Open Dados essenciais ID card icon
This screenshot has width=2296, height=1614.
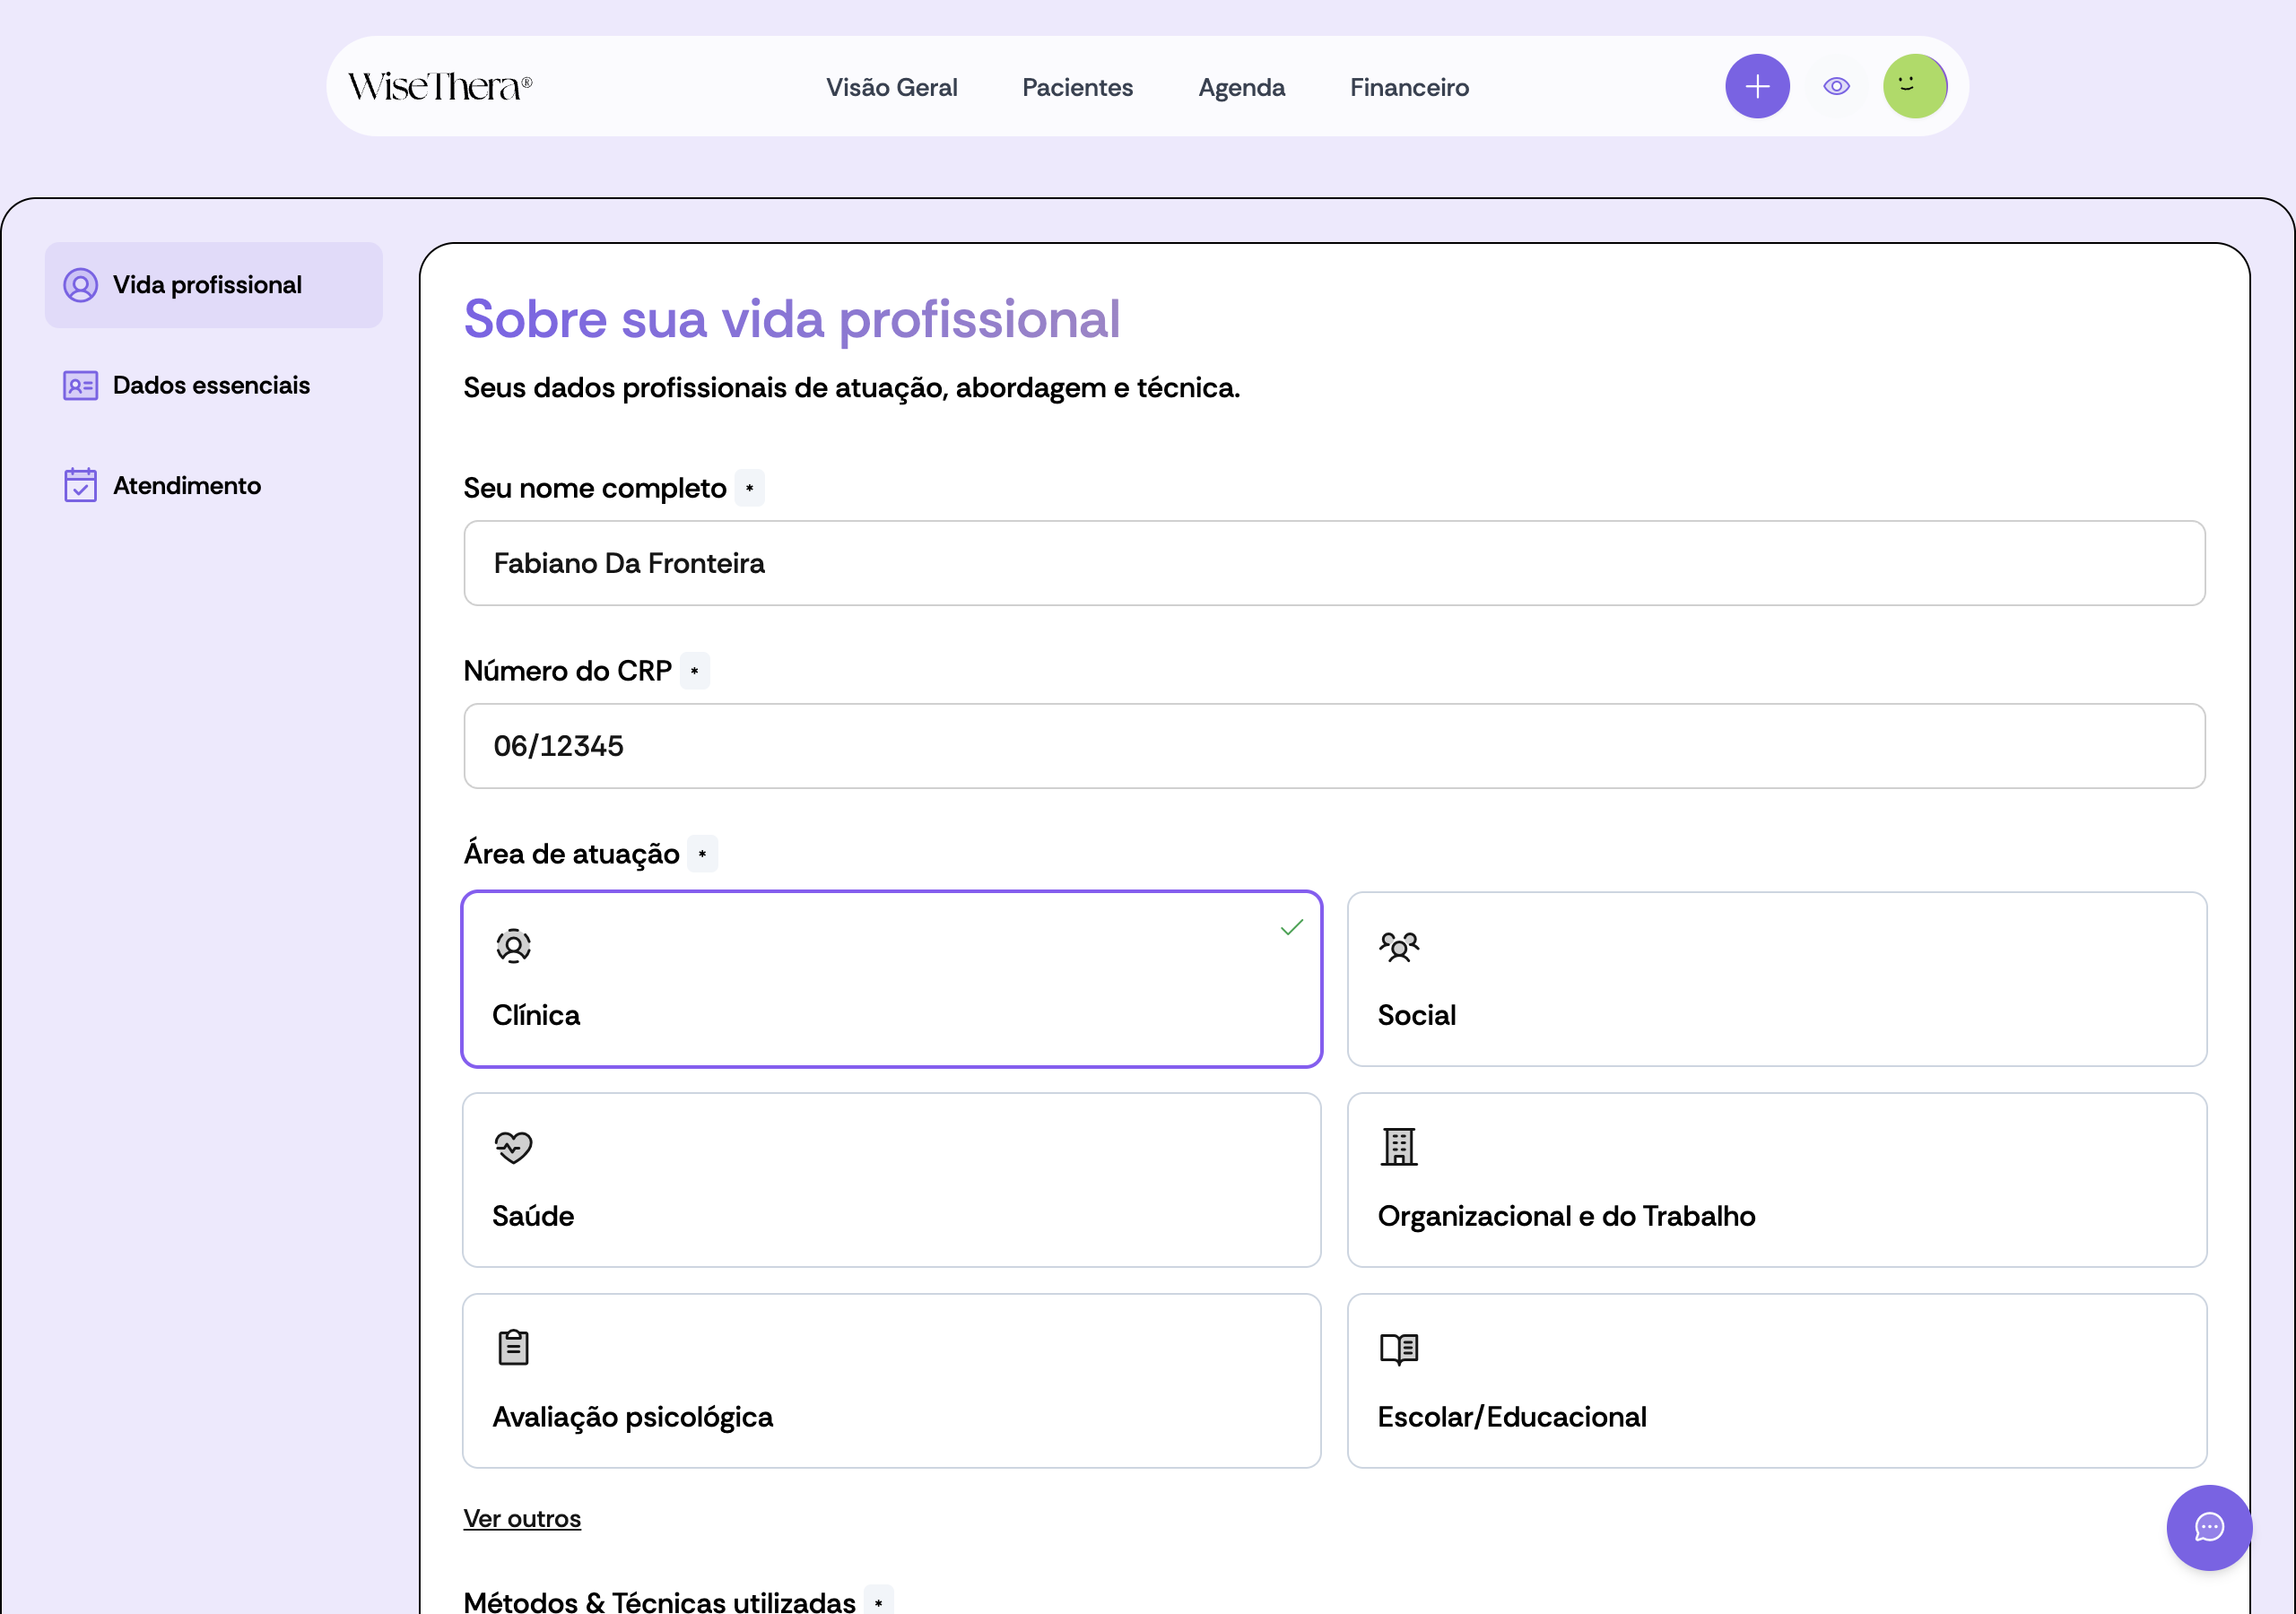click(80, 385)
